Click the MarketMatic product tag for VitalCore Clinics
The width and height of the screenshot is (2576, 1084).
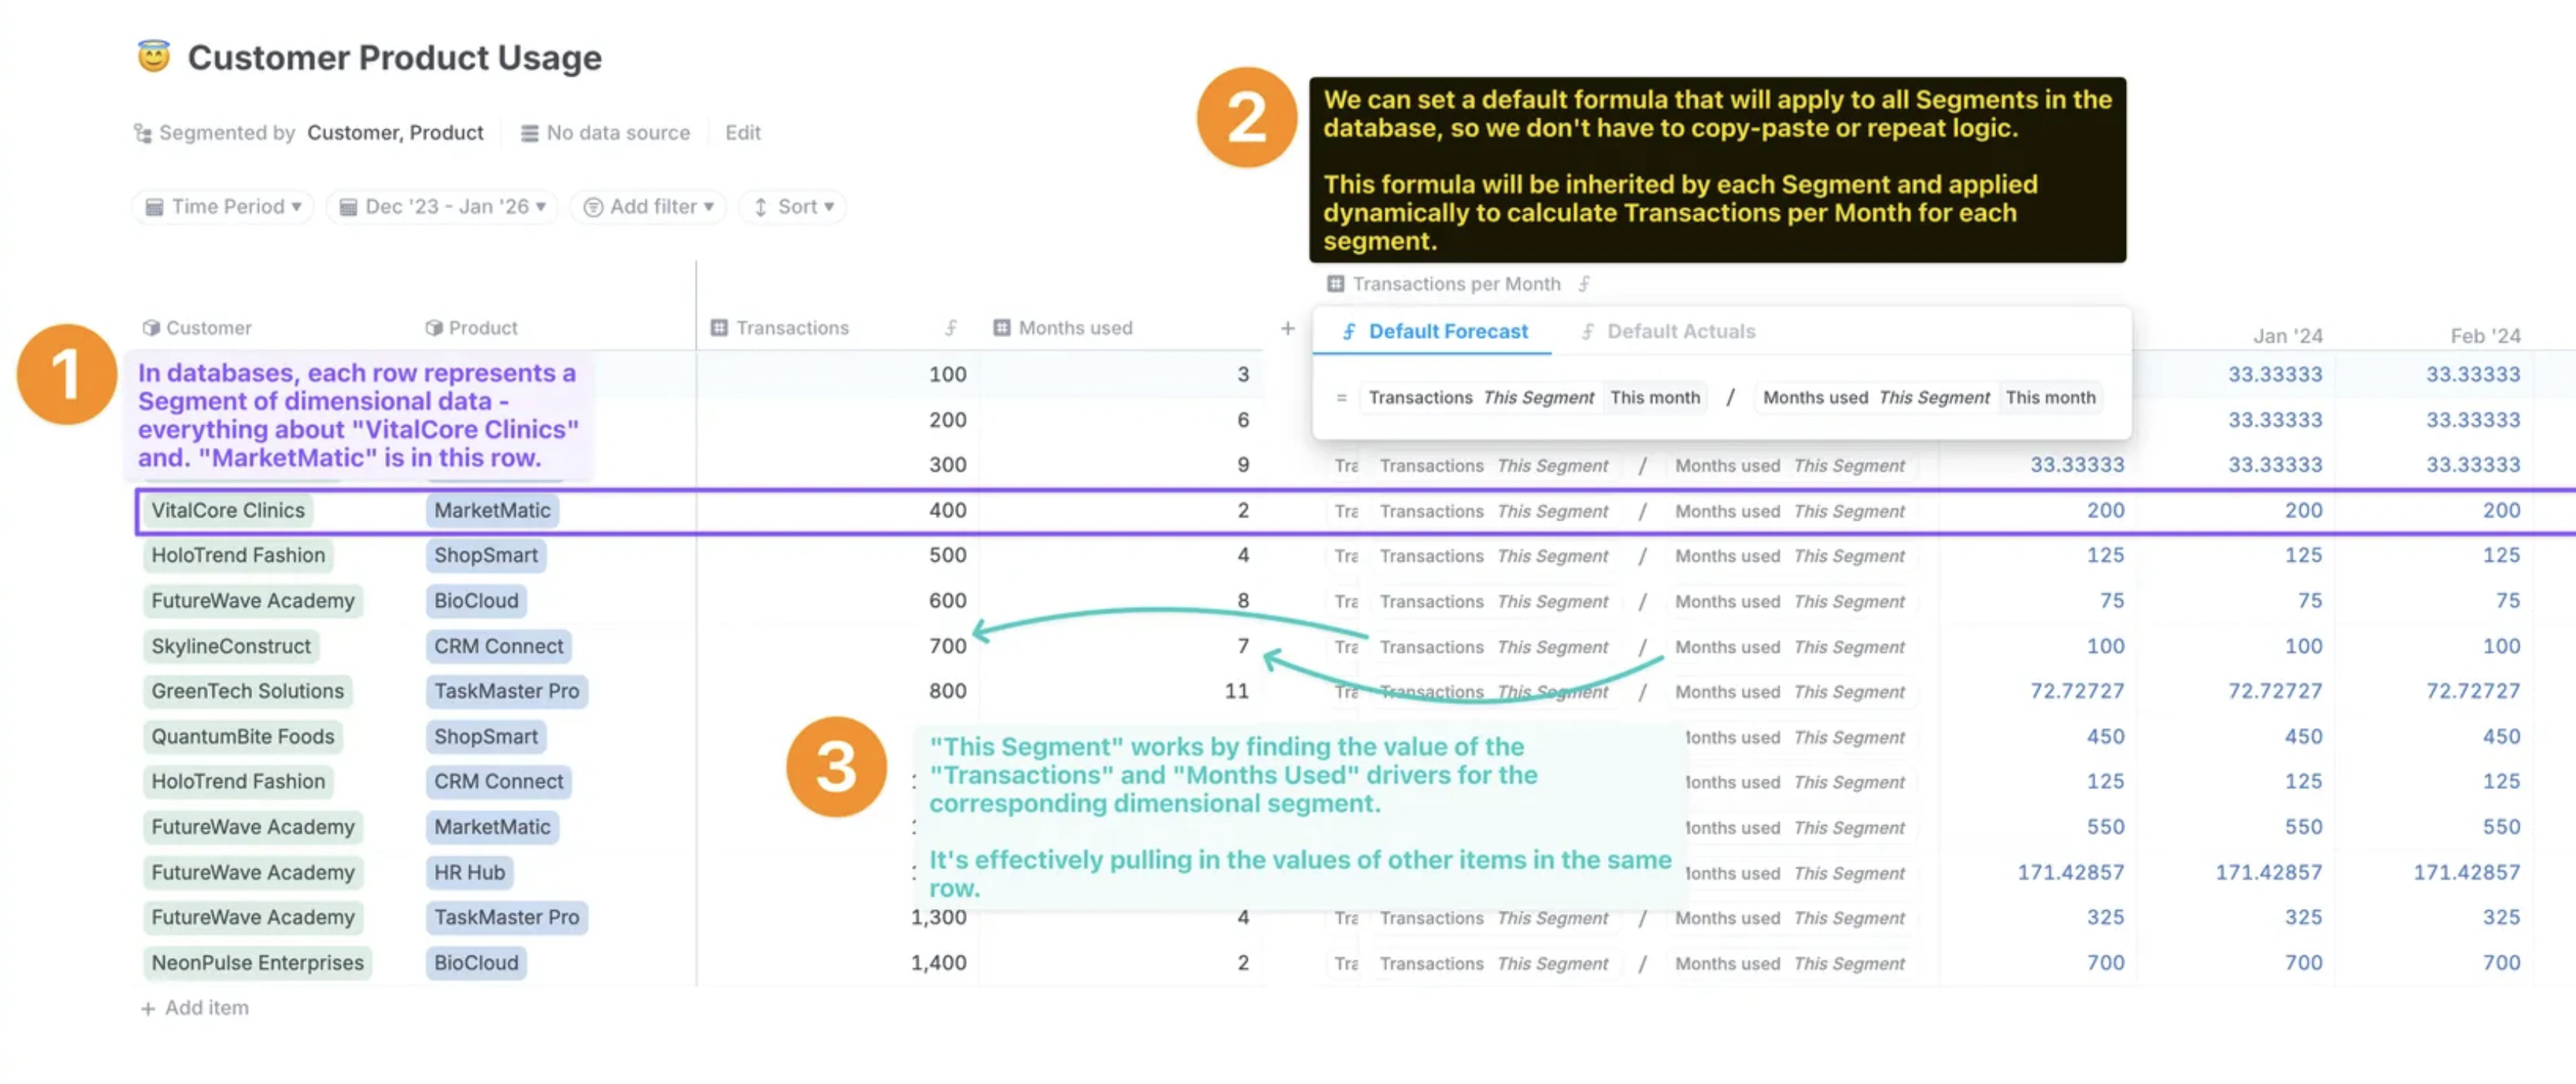(x=492, y=511)
